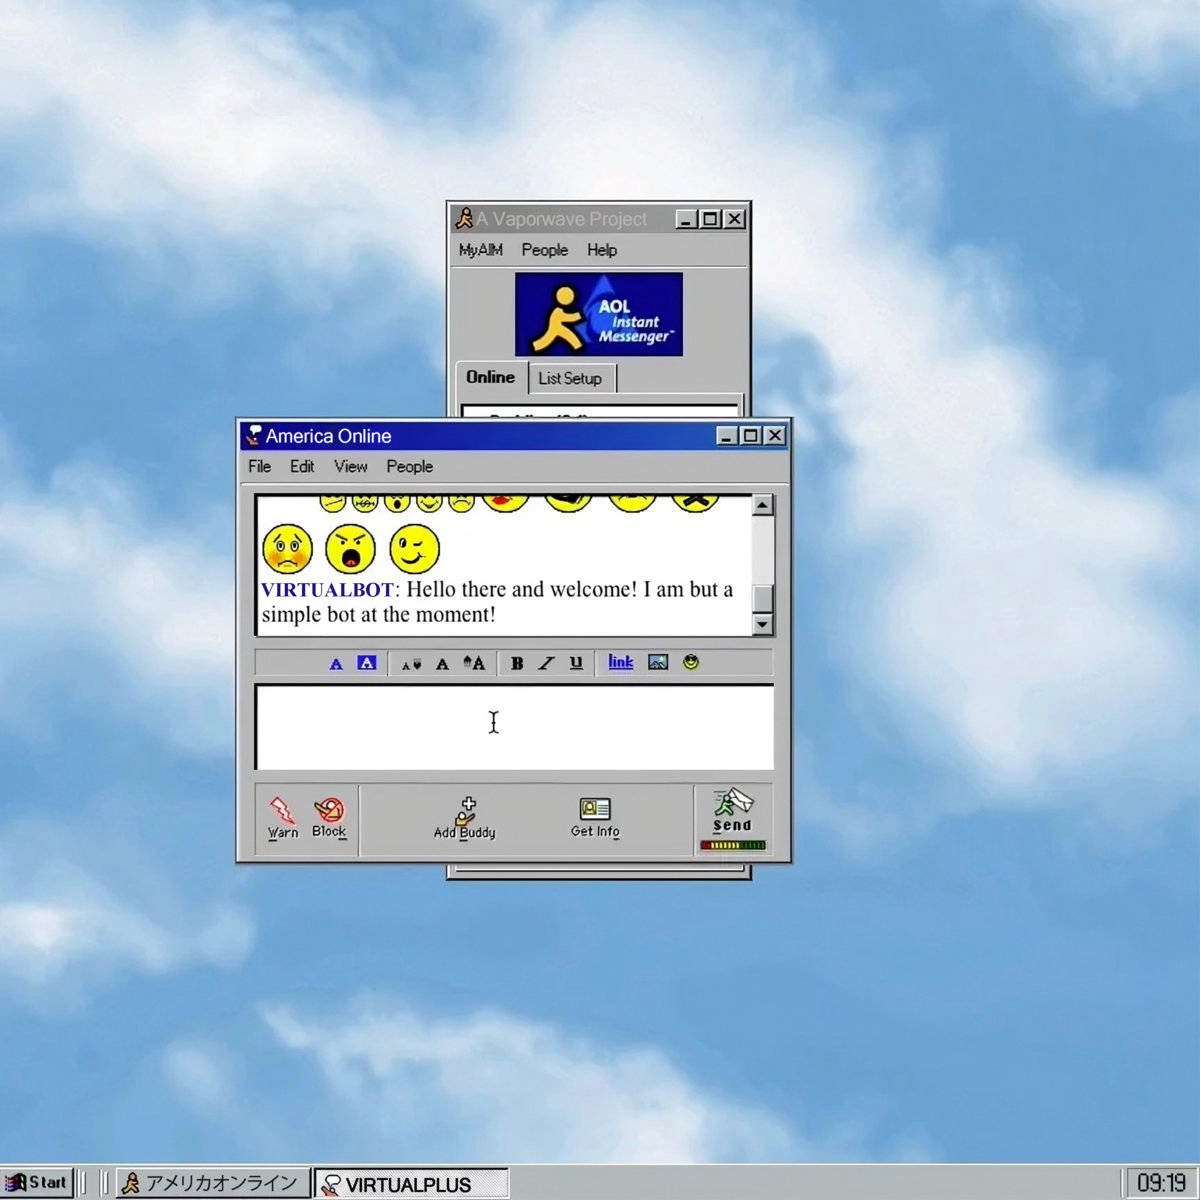
Task: Open the File menu
Action: coord(260,466)
